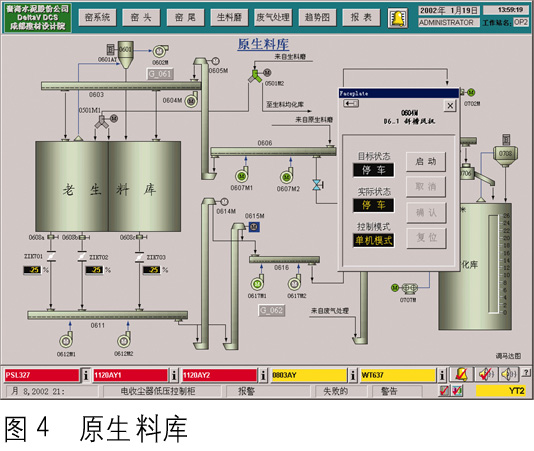This screenshot has width=534, height=451.
Task: Open the 窑系统 screen tab
Action: (x=97, y=17)
